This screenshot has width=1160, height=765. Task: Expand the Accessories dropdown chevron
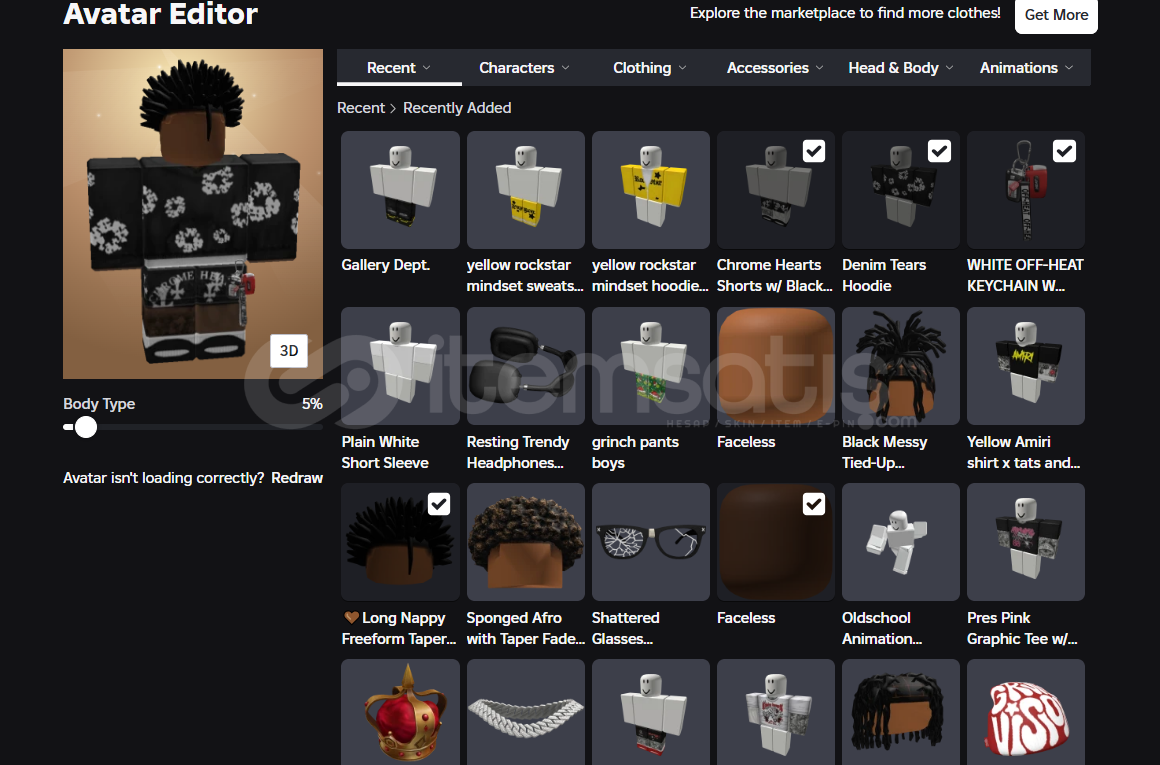[x=820, y=68]
